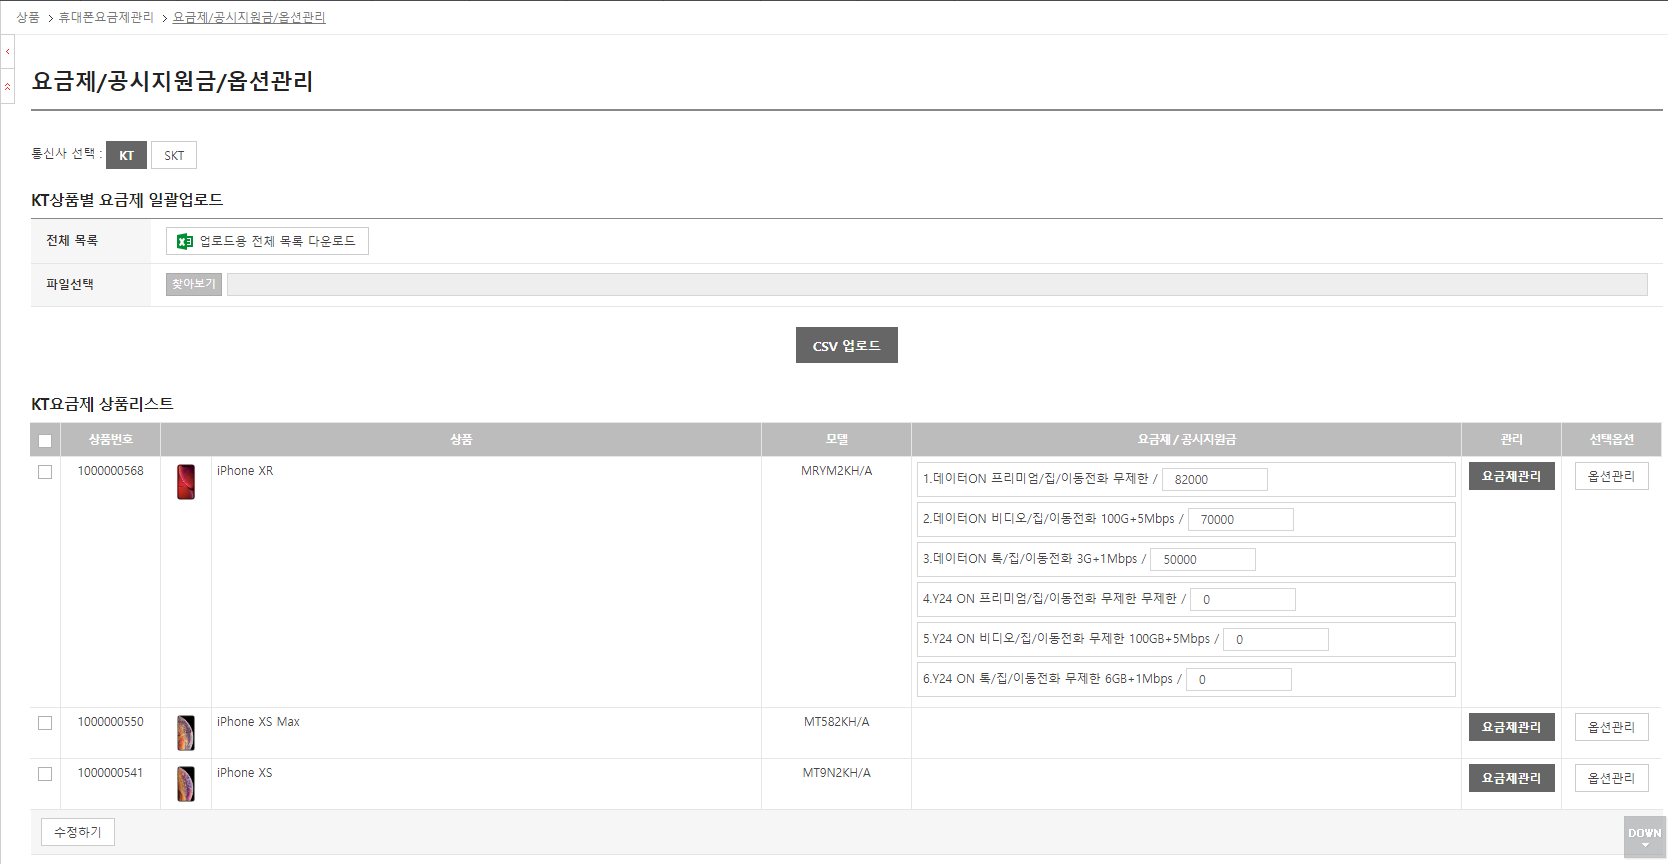This screenshot has height=864, width=1668.
Task: Click the 수정하기 button
Action: coord(78,832)
